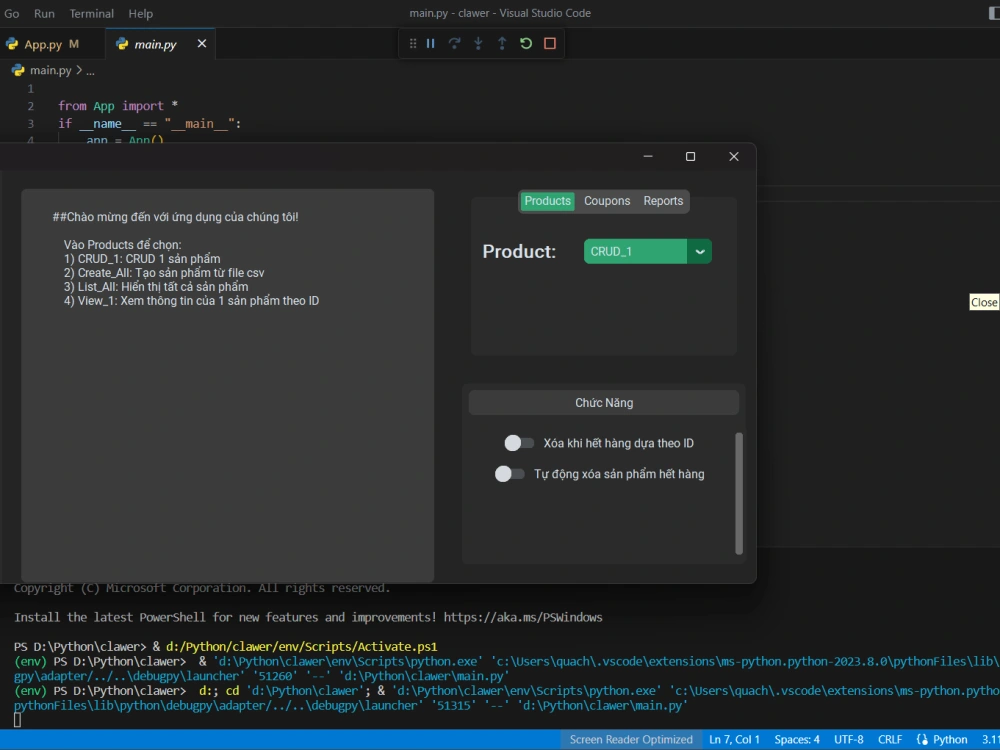
Task: Click the braces icon beside Python
Action: [922, 739]
